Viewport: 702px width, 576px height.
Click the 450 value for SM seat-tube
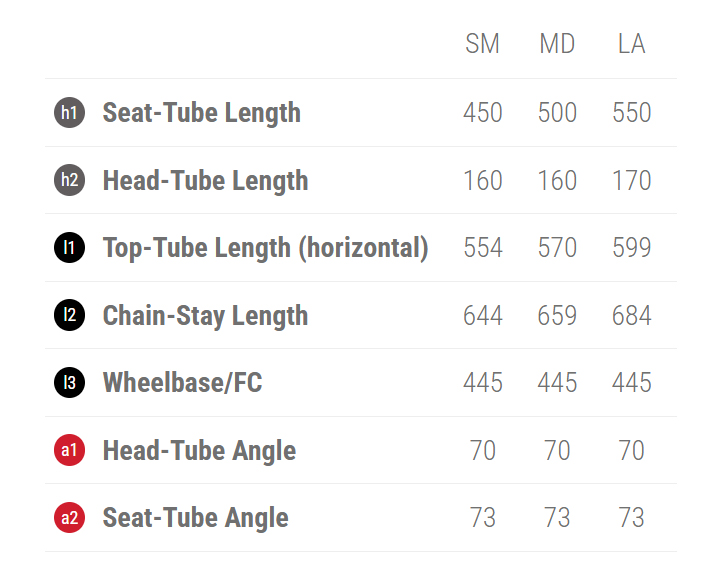(482, 113)
